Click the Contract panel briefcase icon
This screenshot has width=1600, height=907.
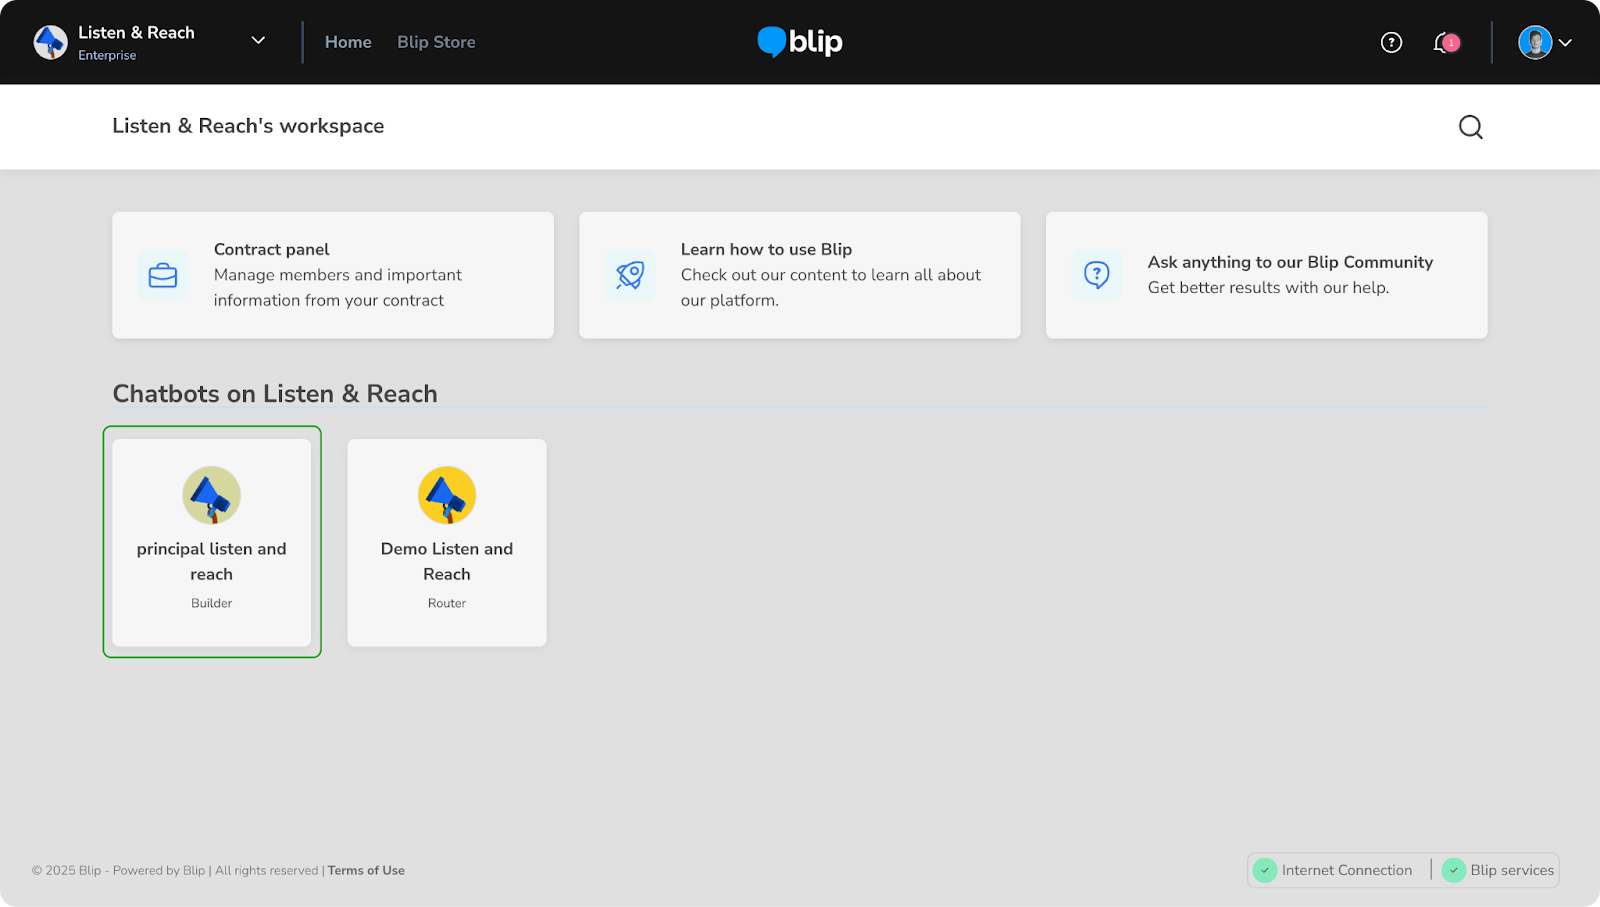pos(163,275)
